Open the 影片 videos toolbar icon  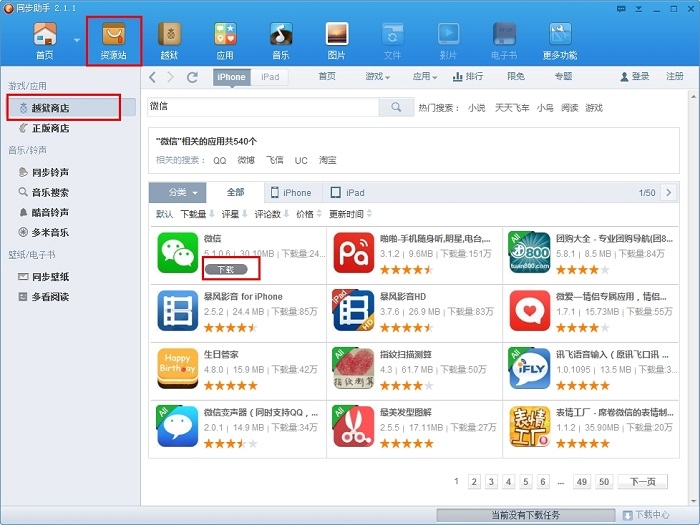coord(448,41)
